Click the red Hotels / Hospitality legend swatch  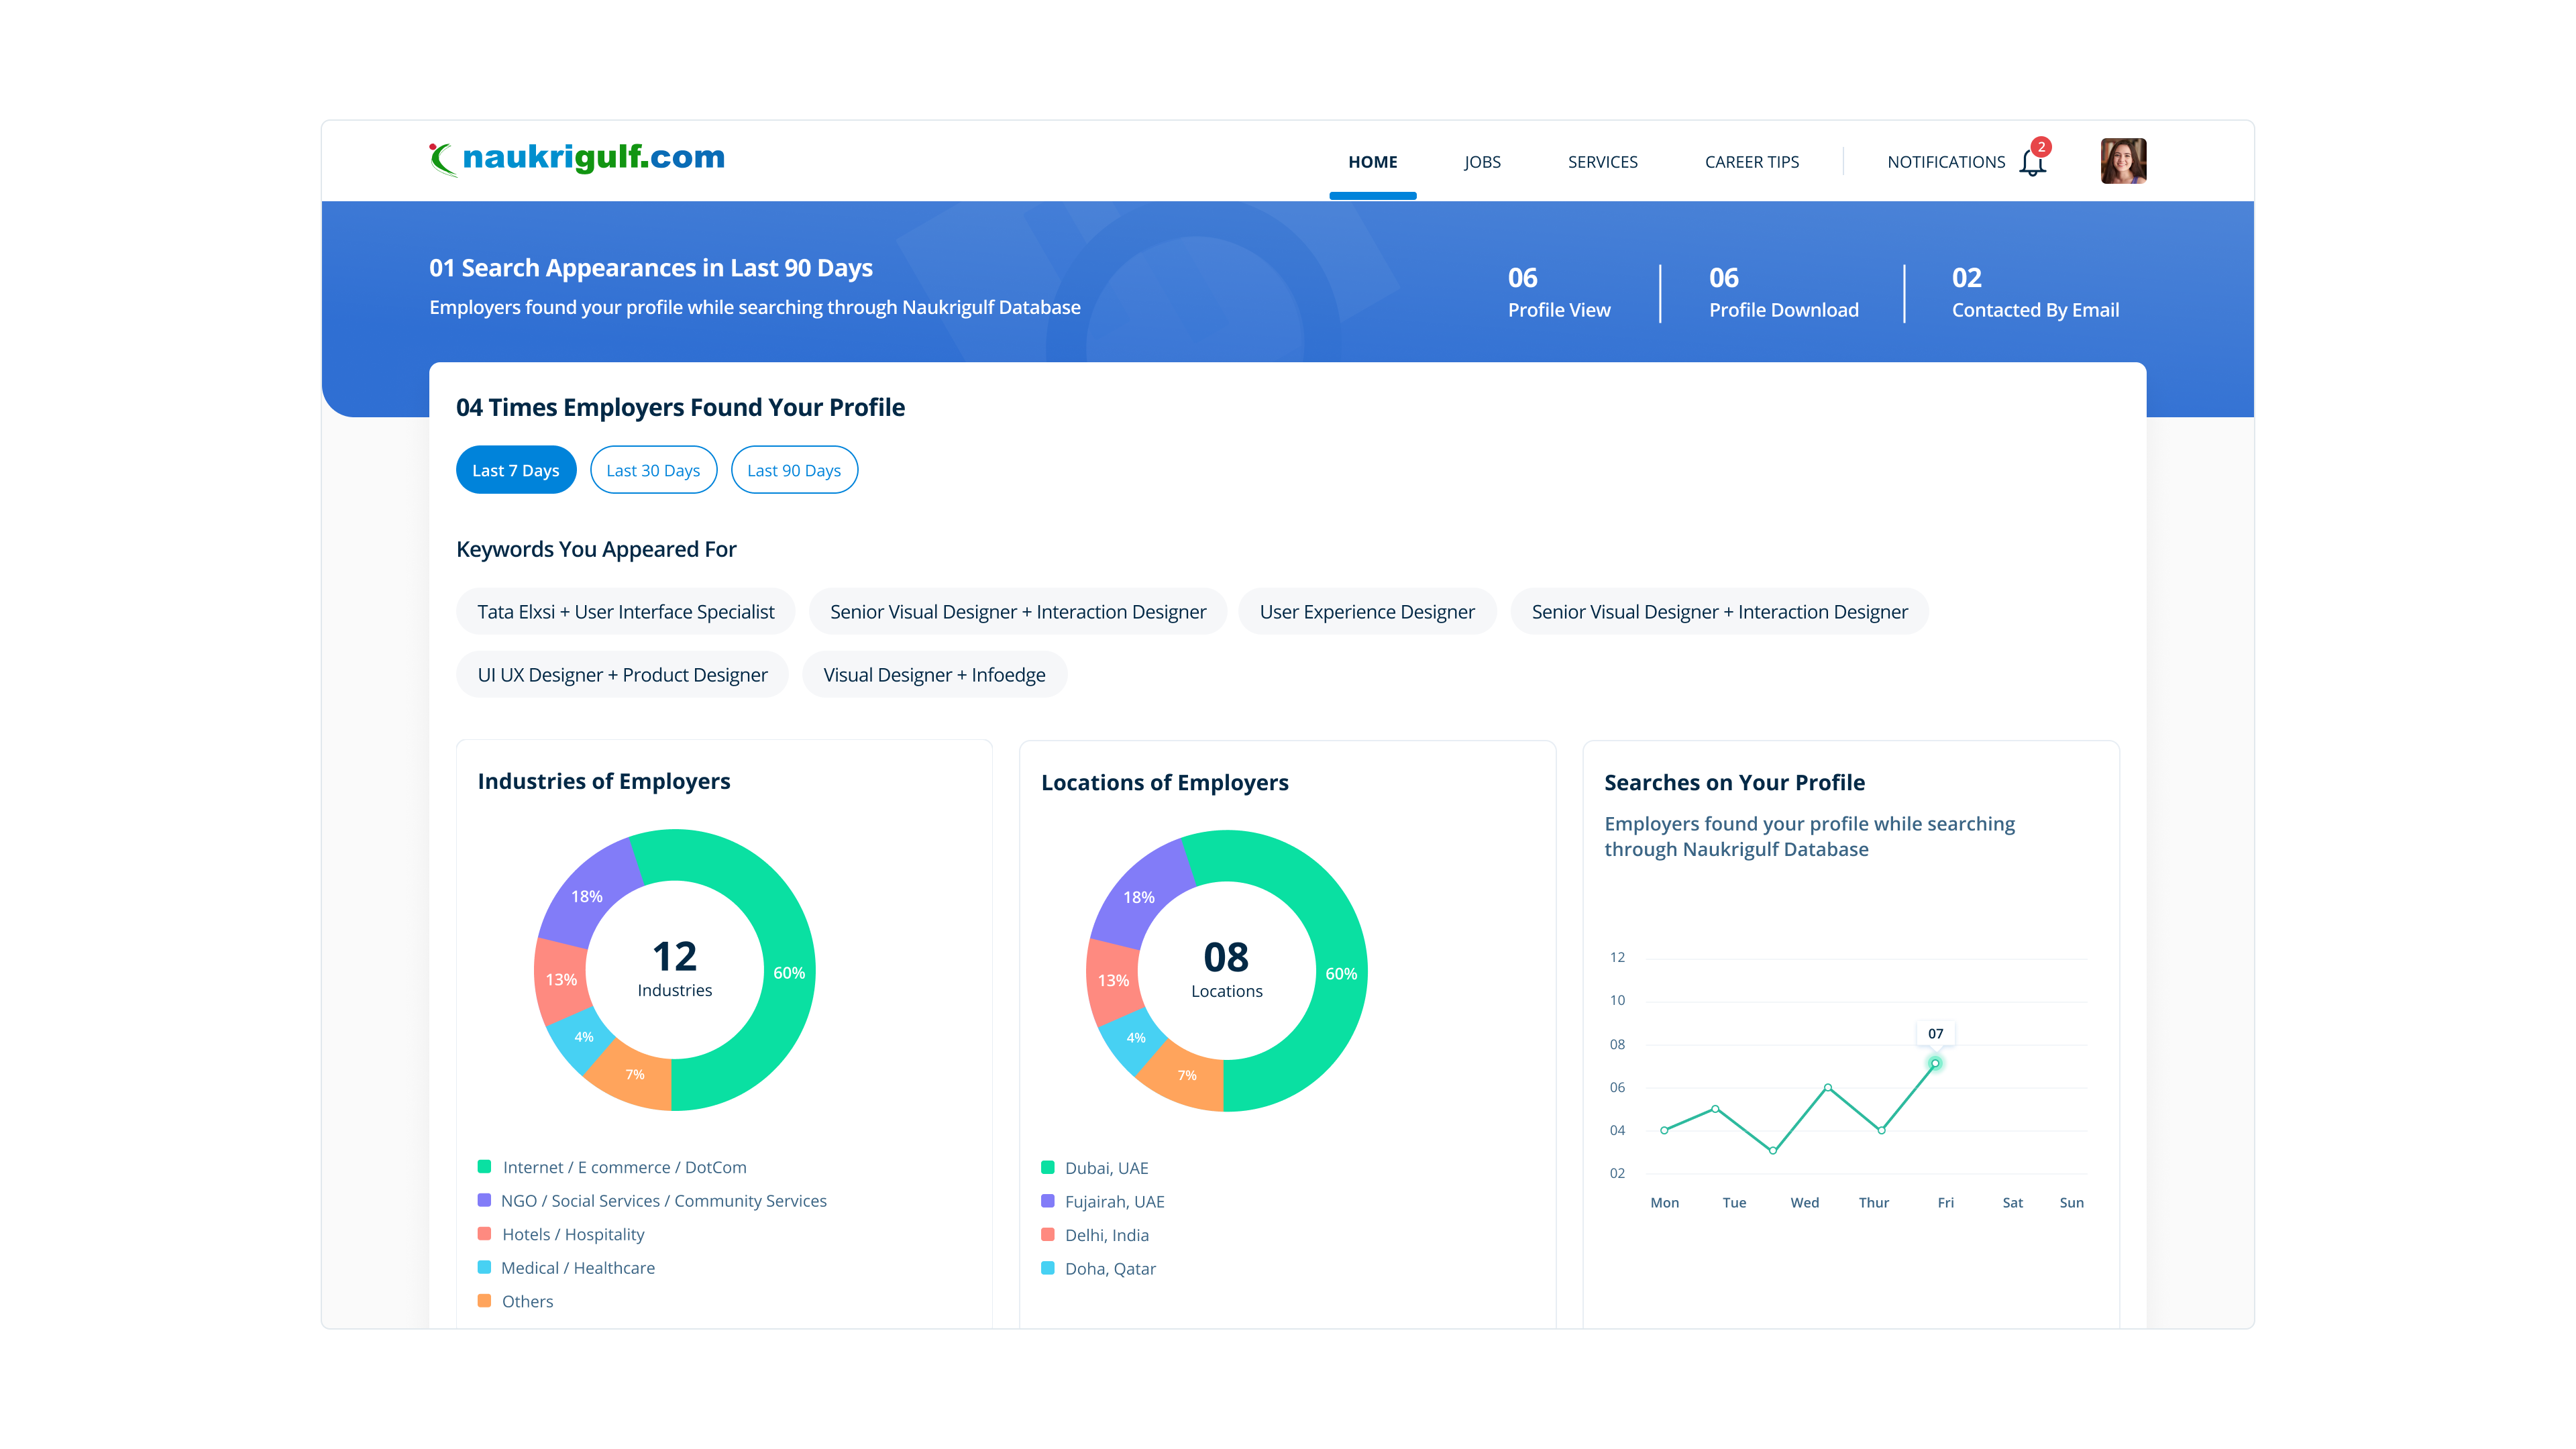coord(484,1234)
